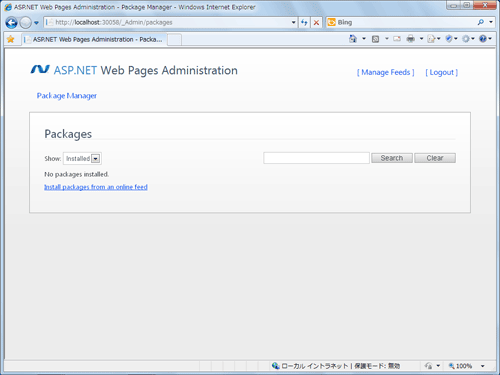Image resolution: width=500 pixels, height=375 pixels.
Task: Click the browser Back arrow button
Action: (11, 23)
